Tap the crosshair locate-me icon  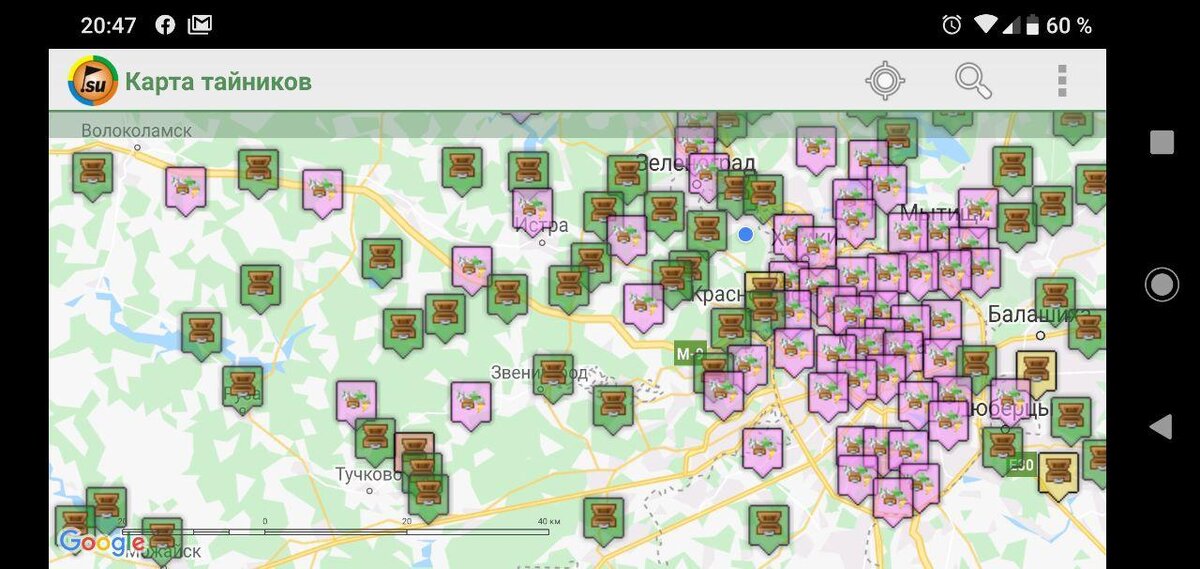pos(885,80)
